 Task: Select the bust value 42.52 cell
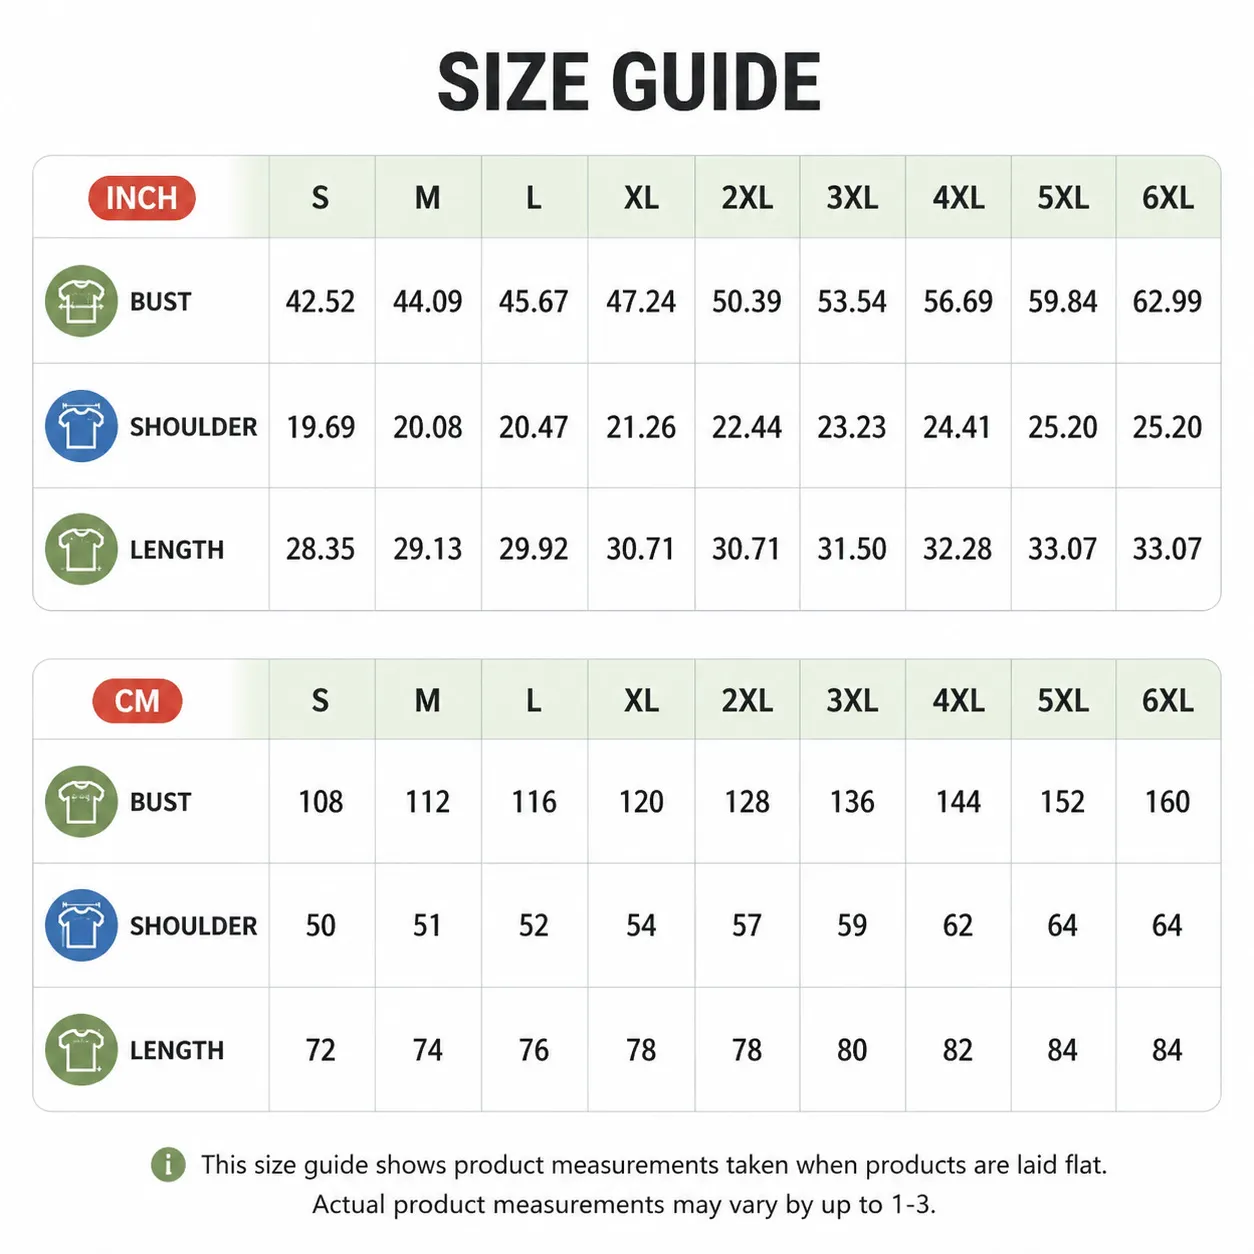click(x=321, y=301)
